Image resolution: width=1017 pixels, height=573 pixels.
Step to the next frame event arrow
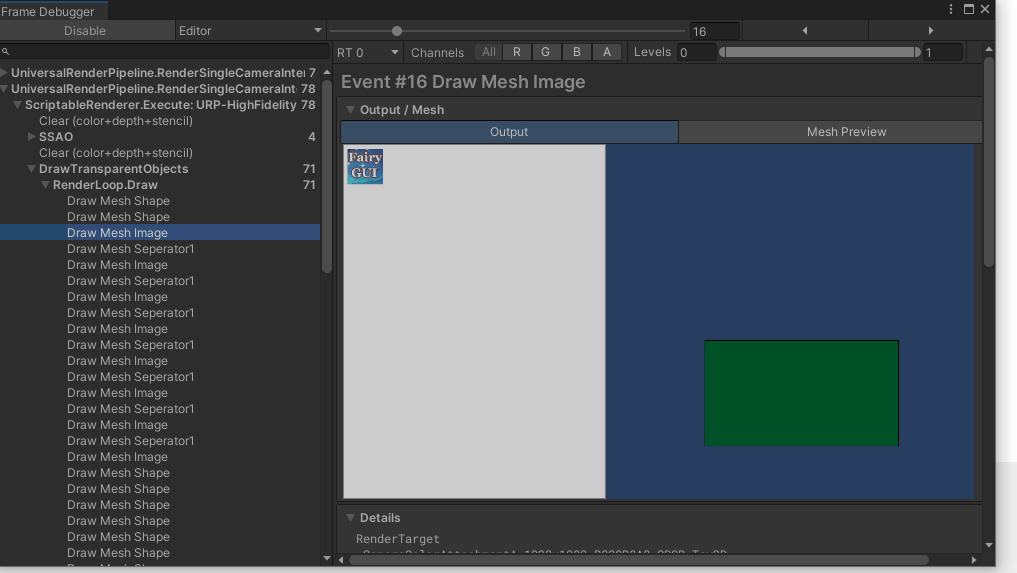(x=930, y=31)
